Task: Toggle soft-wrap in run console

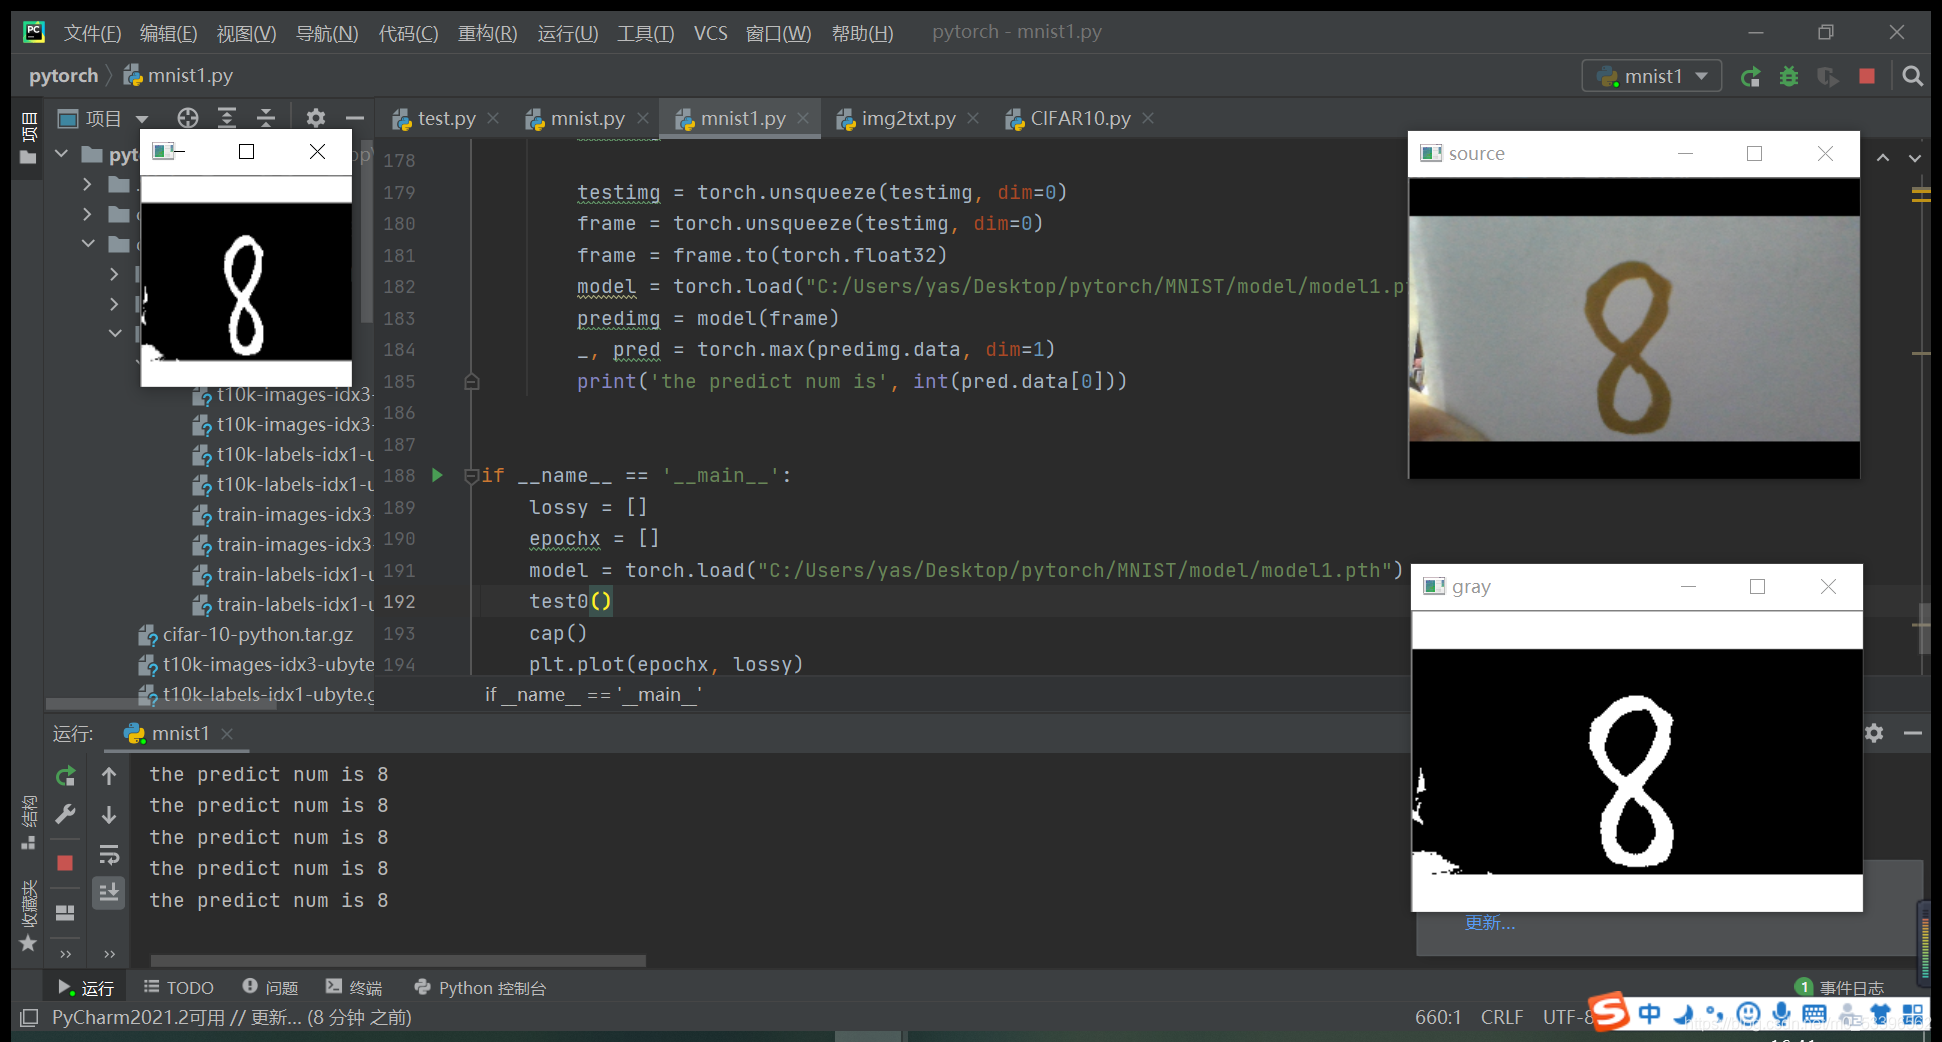Action: (109, 855)
